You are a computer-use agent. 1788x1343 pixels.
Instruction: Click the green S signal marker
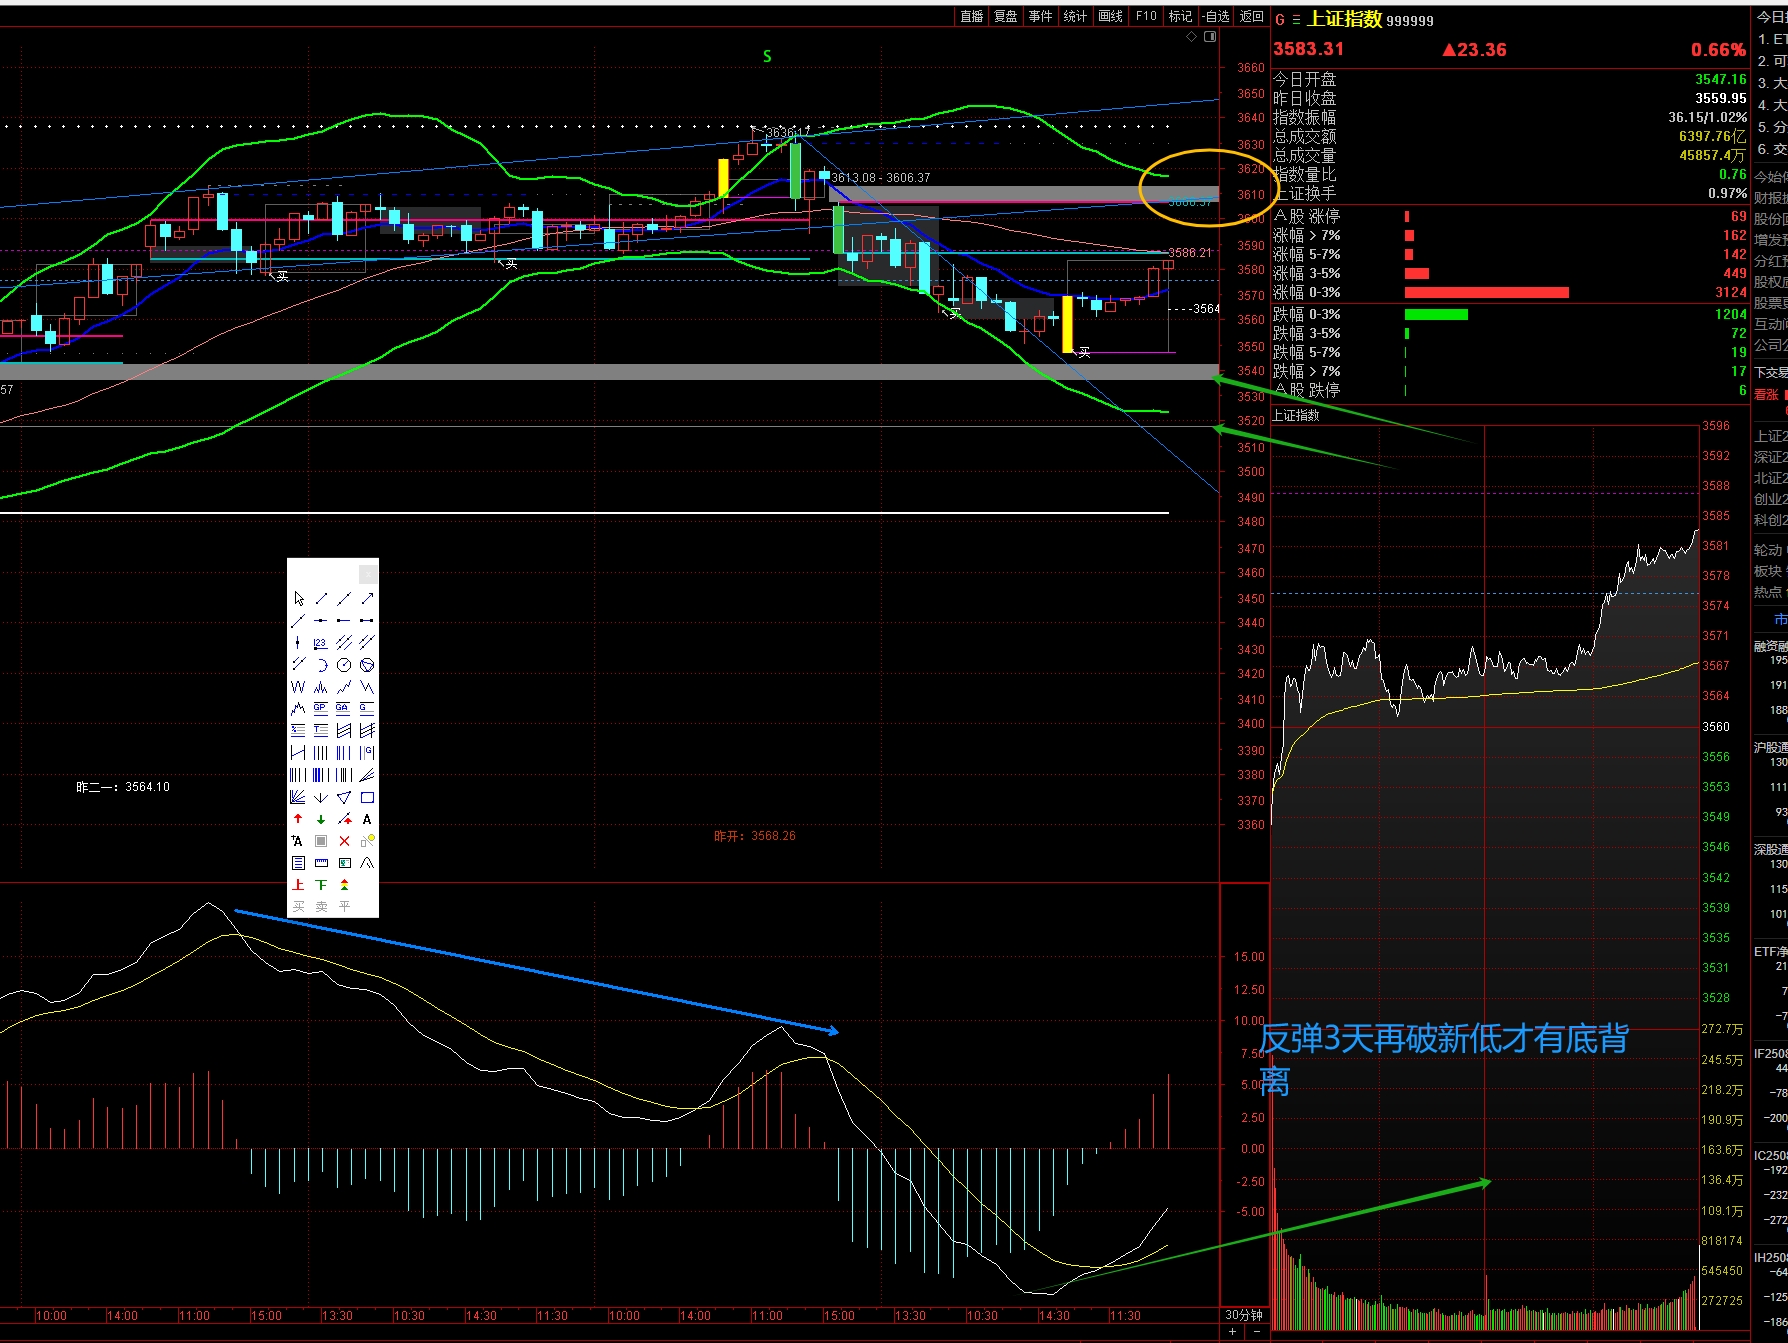(x=767, y=56)
